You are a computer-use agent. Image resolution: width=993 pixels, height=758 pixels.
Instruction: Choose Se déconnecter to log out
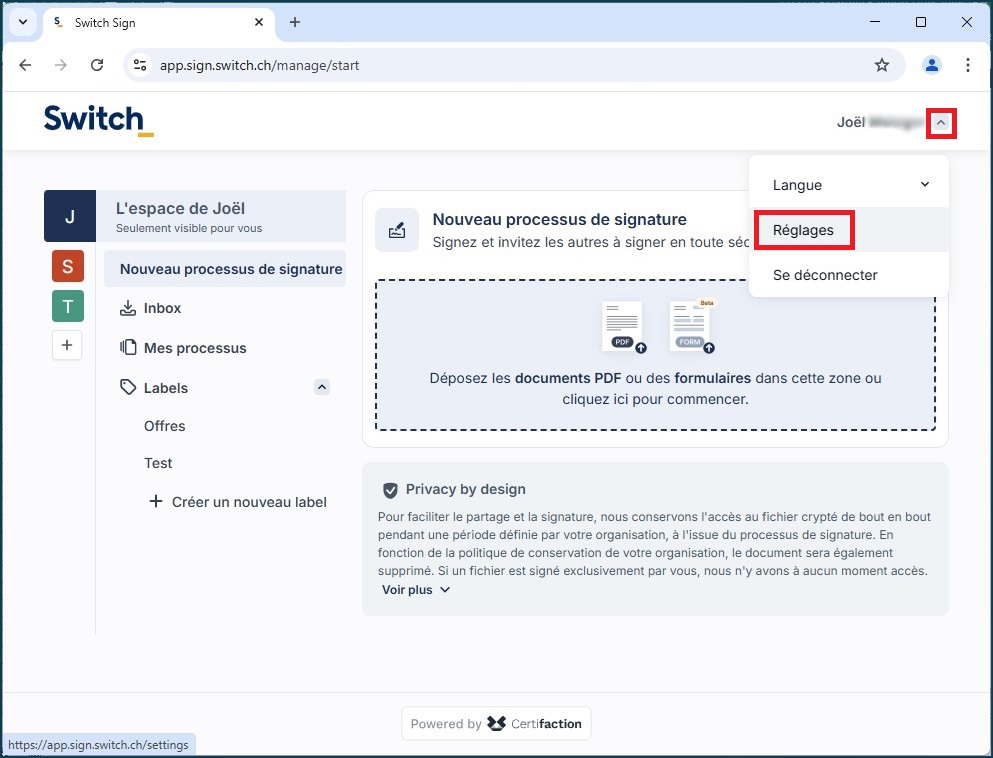click(825, 275)
